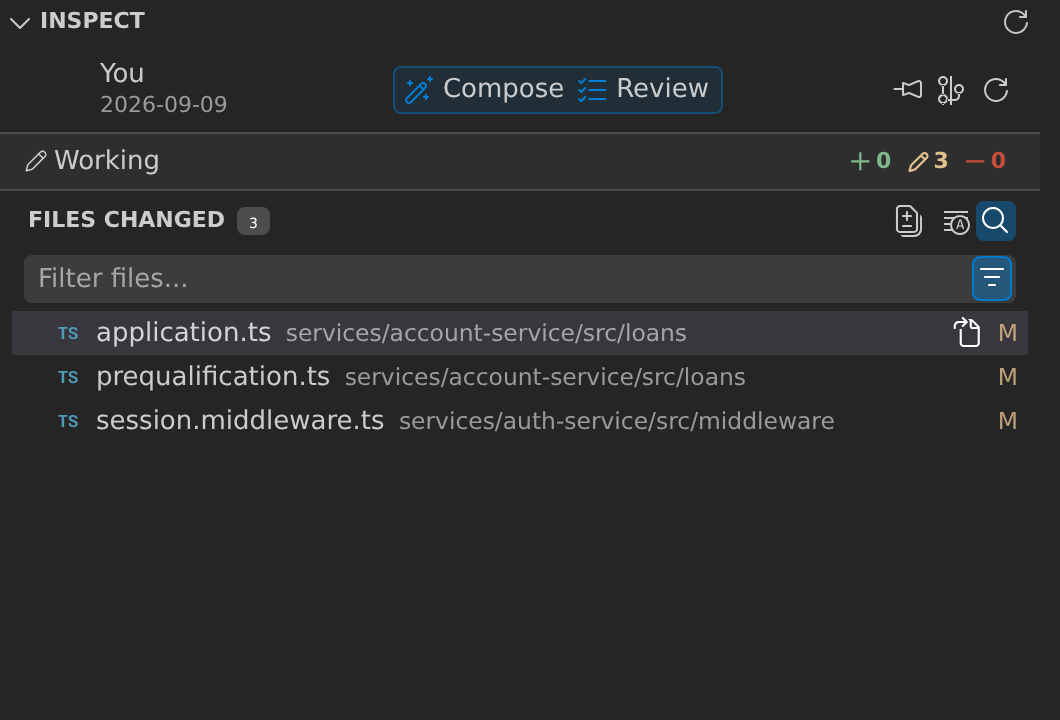Viewport: 1060px width, 720px height.
Task: Refresh working changes next to graph icon
Action: click(996, 89)
